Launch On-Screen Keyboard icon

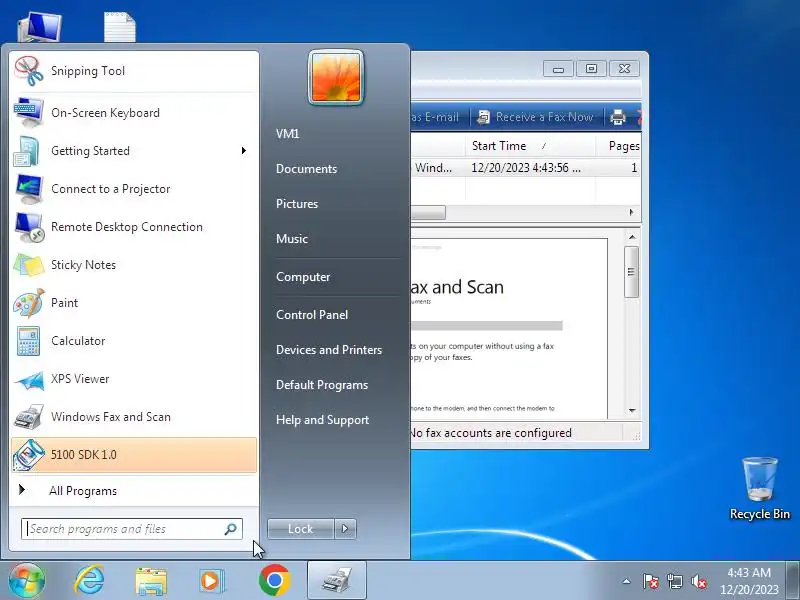tap(29, 112)
